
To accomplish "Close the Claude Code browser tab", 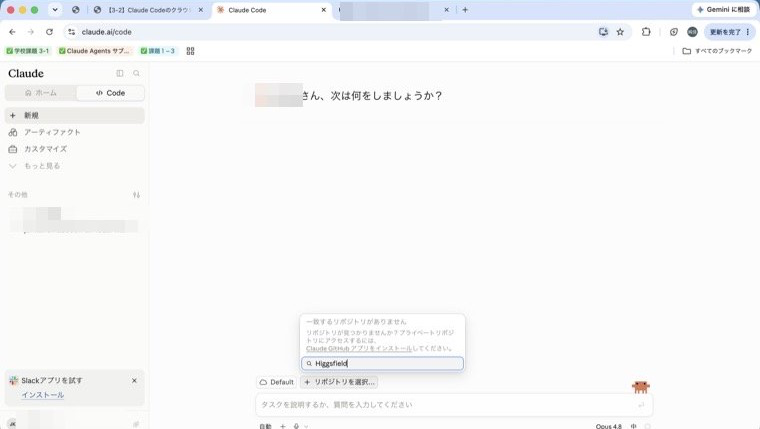I will click(x=324, y=10).
